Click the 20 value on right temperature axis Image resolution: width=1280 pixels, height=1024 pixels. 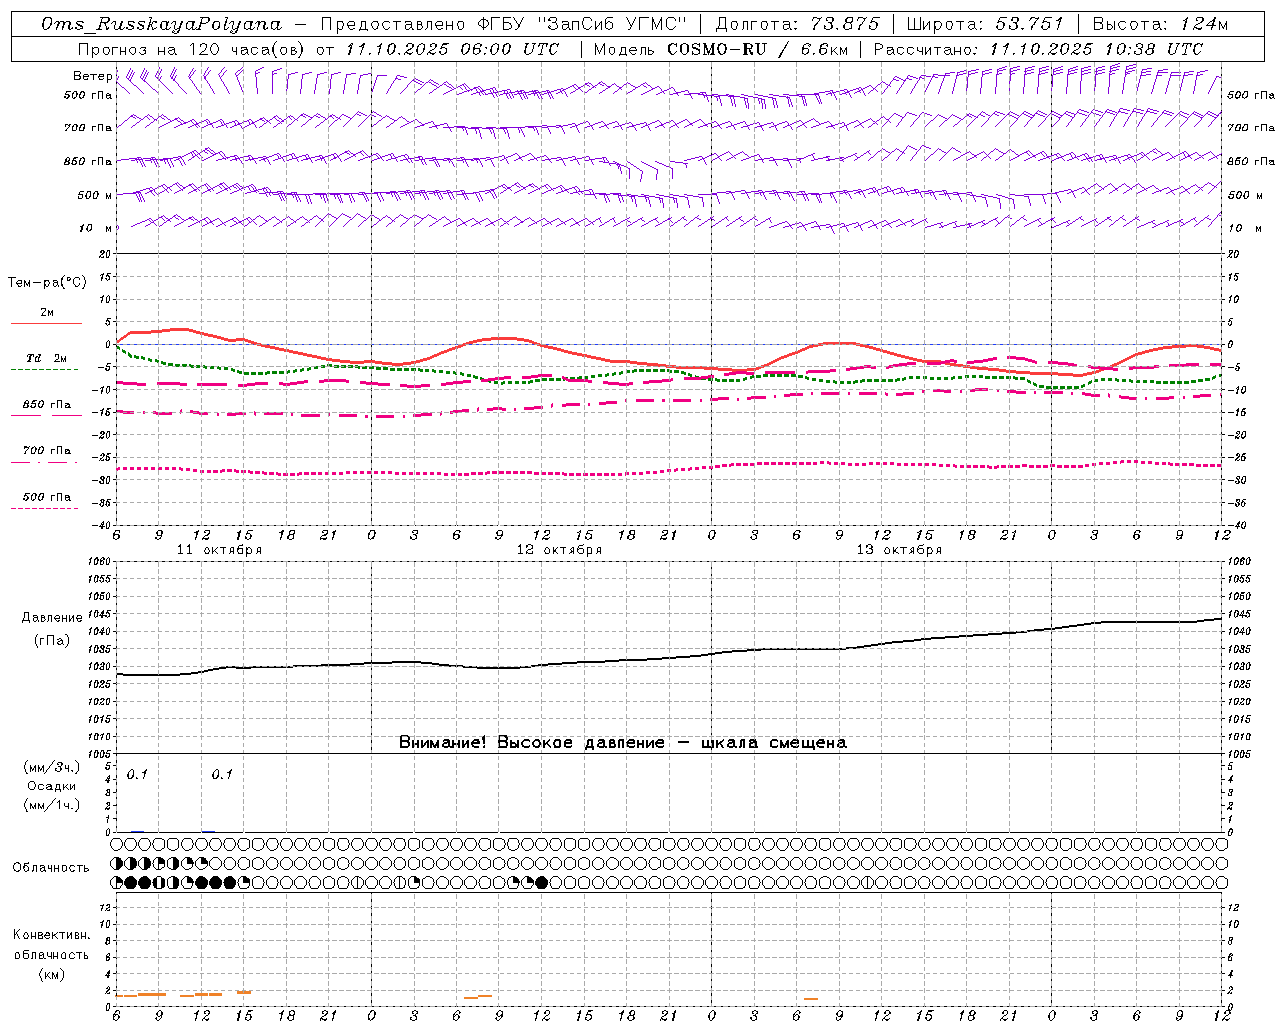(1234, 254)
